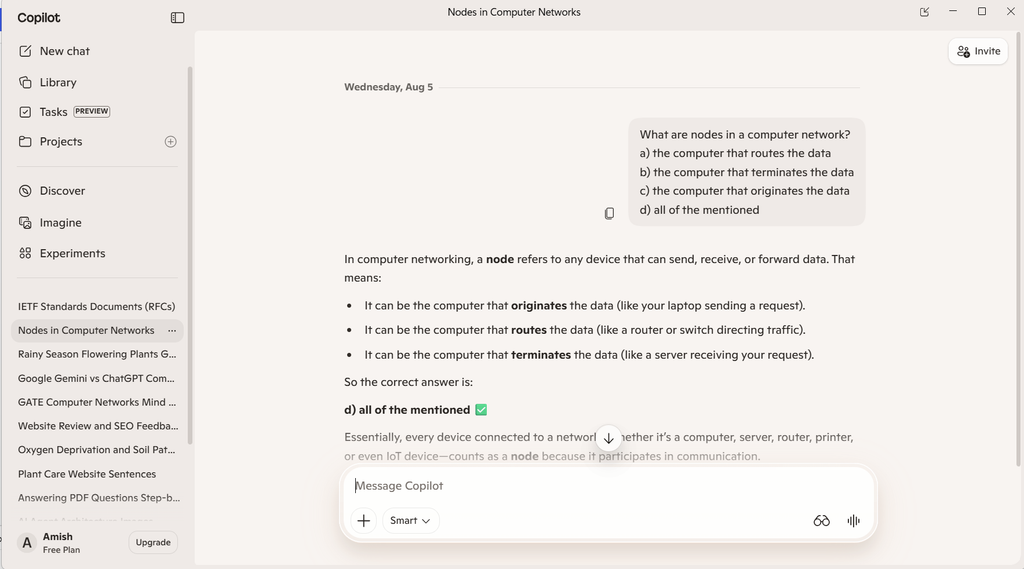Open more options for Nodes in Computer Networks
The image size is (1024, 569).
172,331
